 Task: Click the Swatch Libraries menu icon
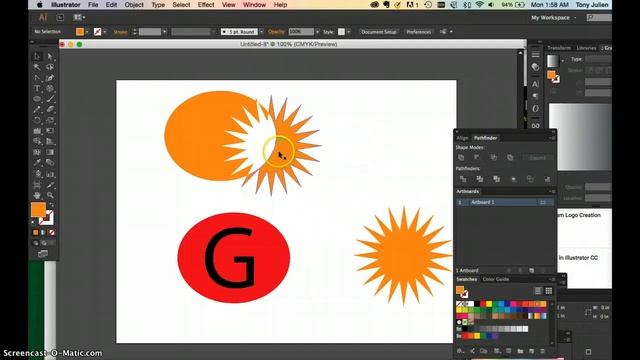pyautogui.click(x=460, y=351)
